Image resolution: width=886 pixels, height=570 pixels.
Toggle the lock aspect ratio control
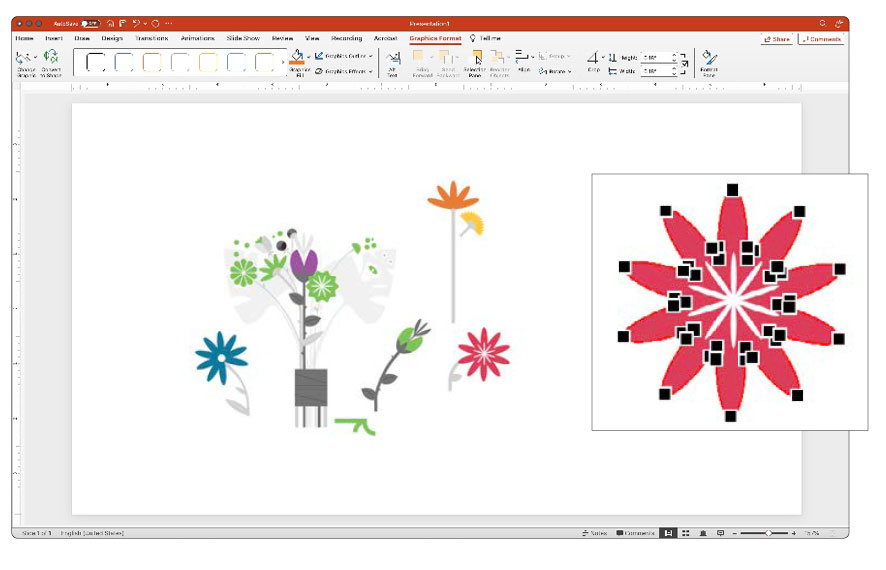coord(684,64)
